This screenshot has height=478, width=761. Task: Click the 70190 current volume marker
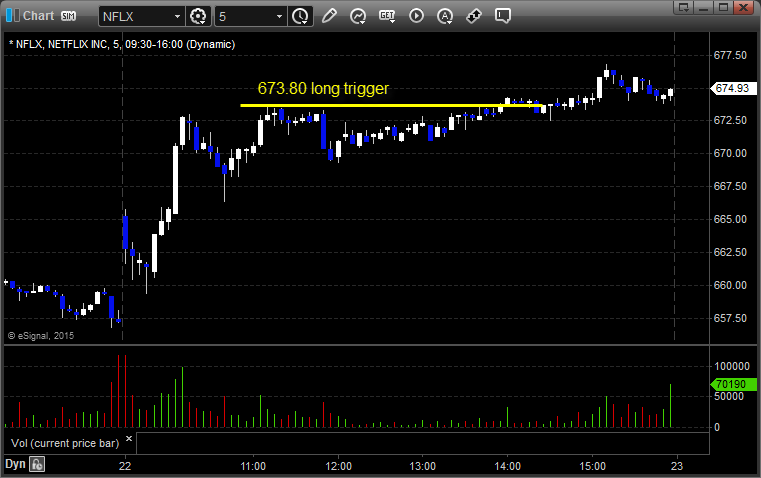pyautogui.click(x=733, y=384)
